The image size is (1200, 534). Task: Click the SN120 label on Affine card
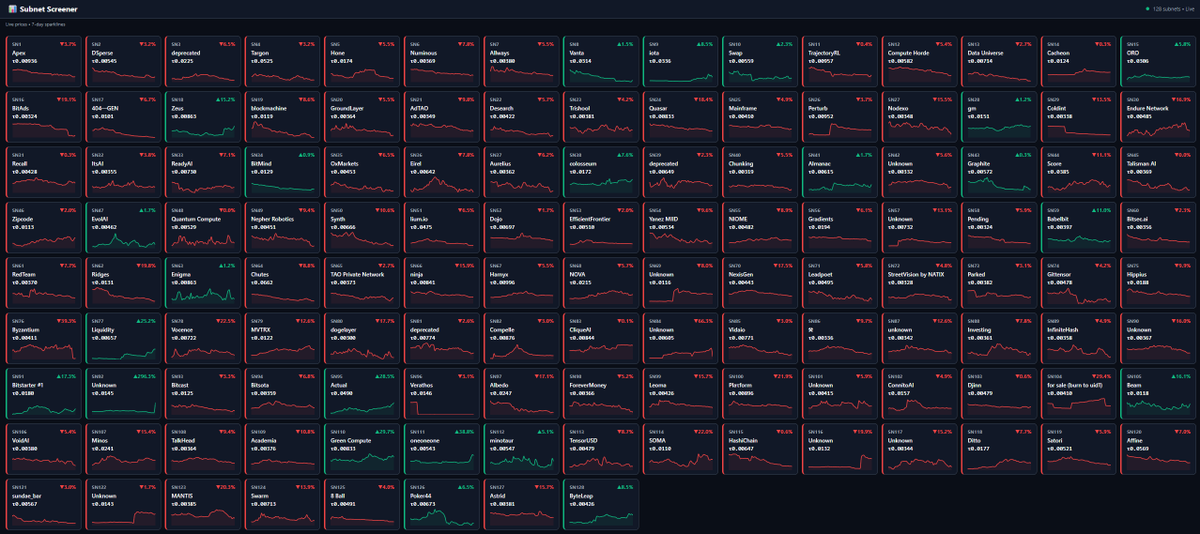[1132, 430]
